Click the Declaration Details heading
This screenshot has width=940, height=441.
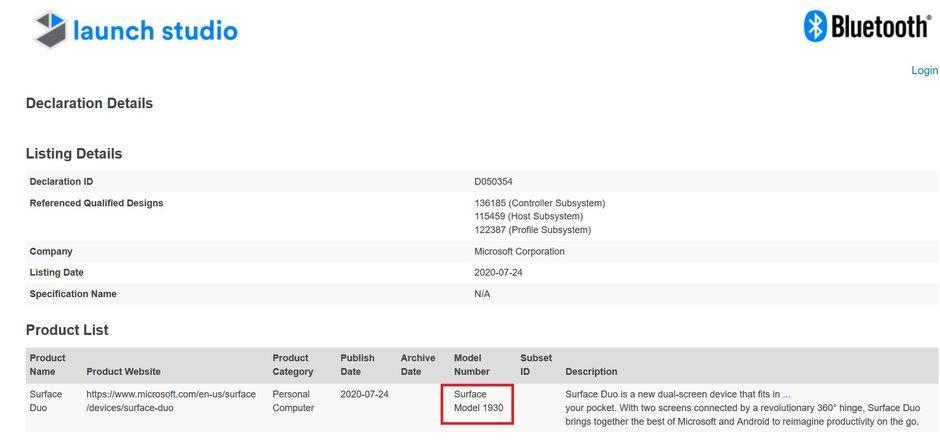coord(89,103)
